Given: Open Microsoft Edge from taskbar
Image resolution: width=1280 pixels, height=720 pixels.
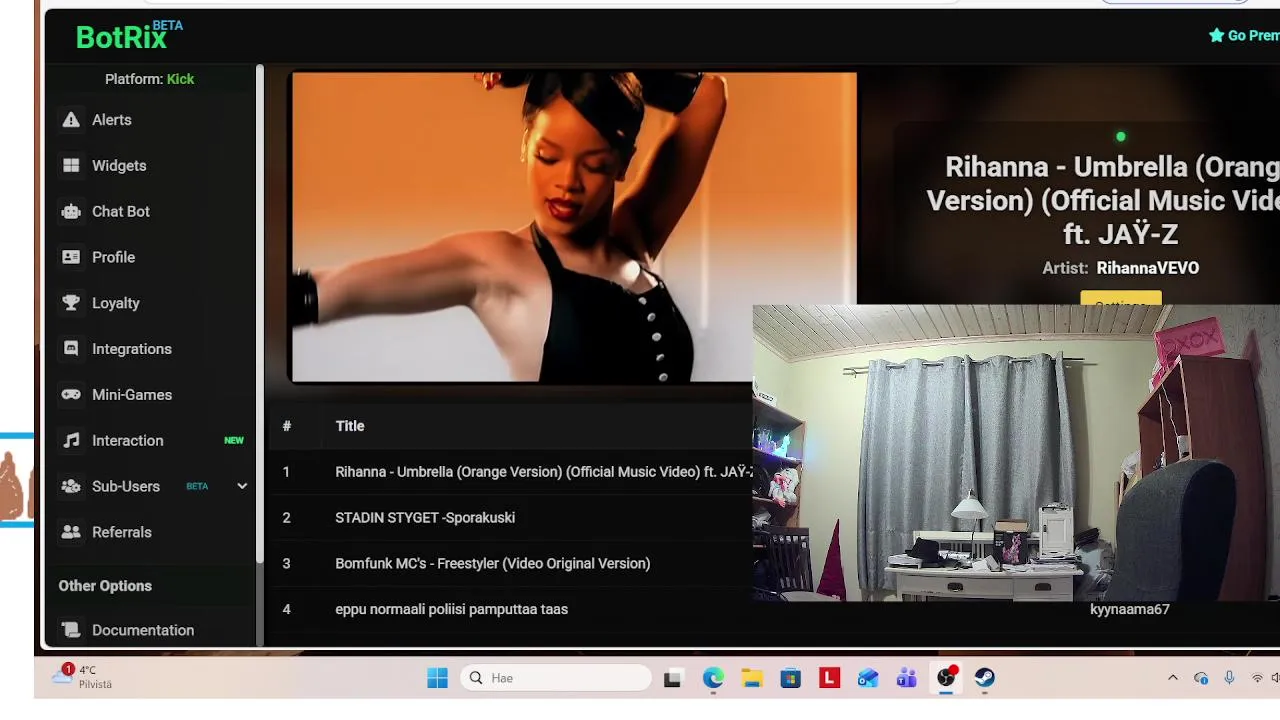Looking at the screenshot, I should coord(712,678).
